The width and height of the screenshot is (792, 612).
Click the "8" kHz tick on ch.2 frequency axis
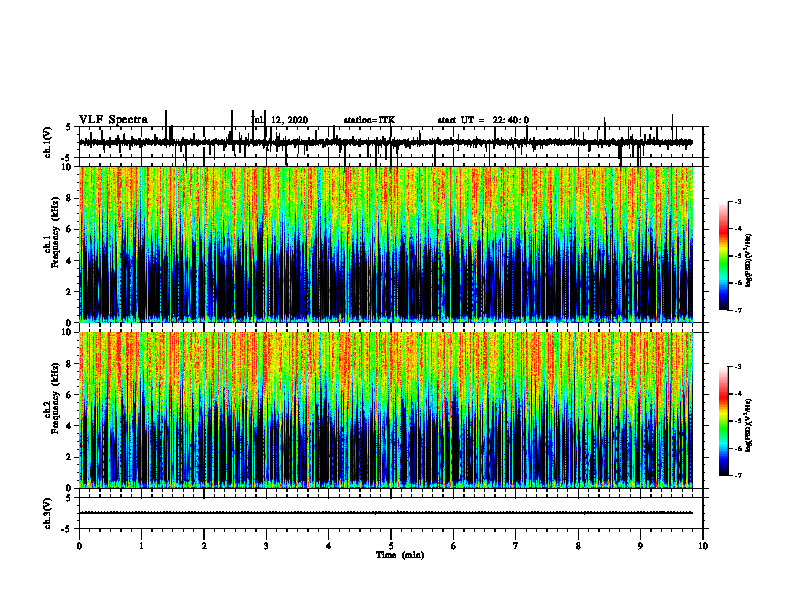(x=70, y=364)
